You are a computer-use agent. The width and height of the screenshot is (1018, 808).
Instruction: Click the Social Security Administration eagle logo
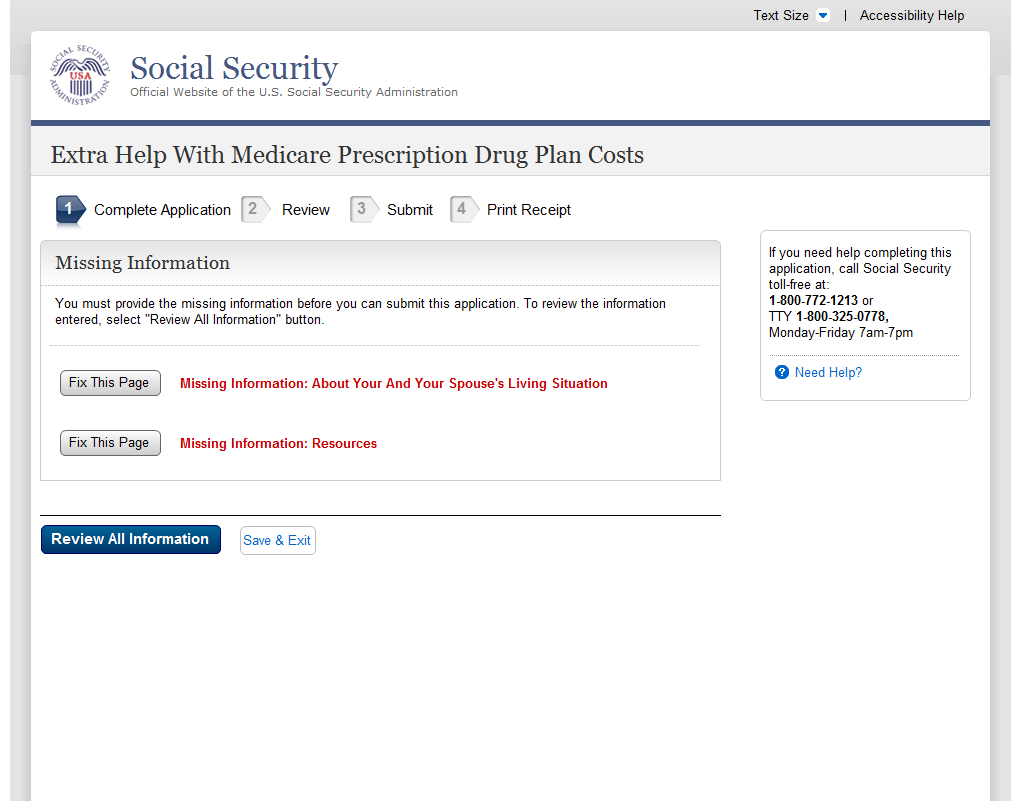[x=80, y=76]
